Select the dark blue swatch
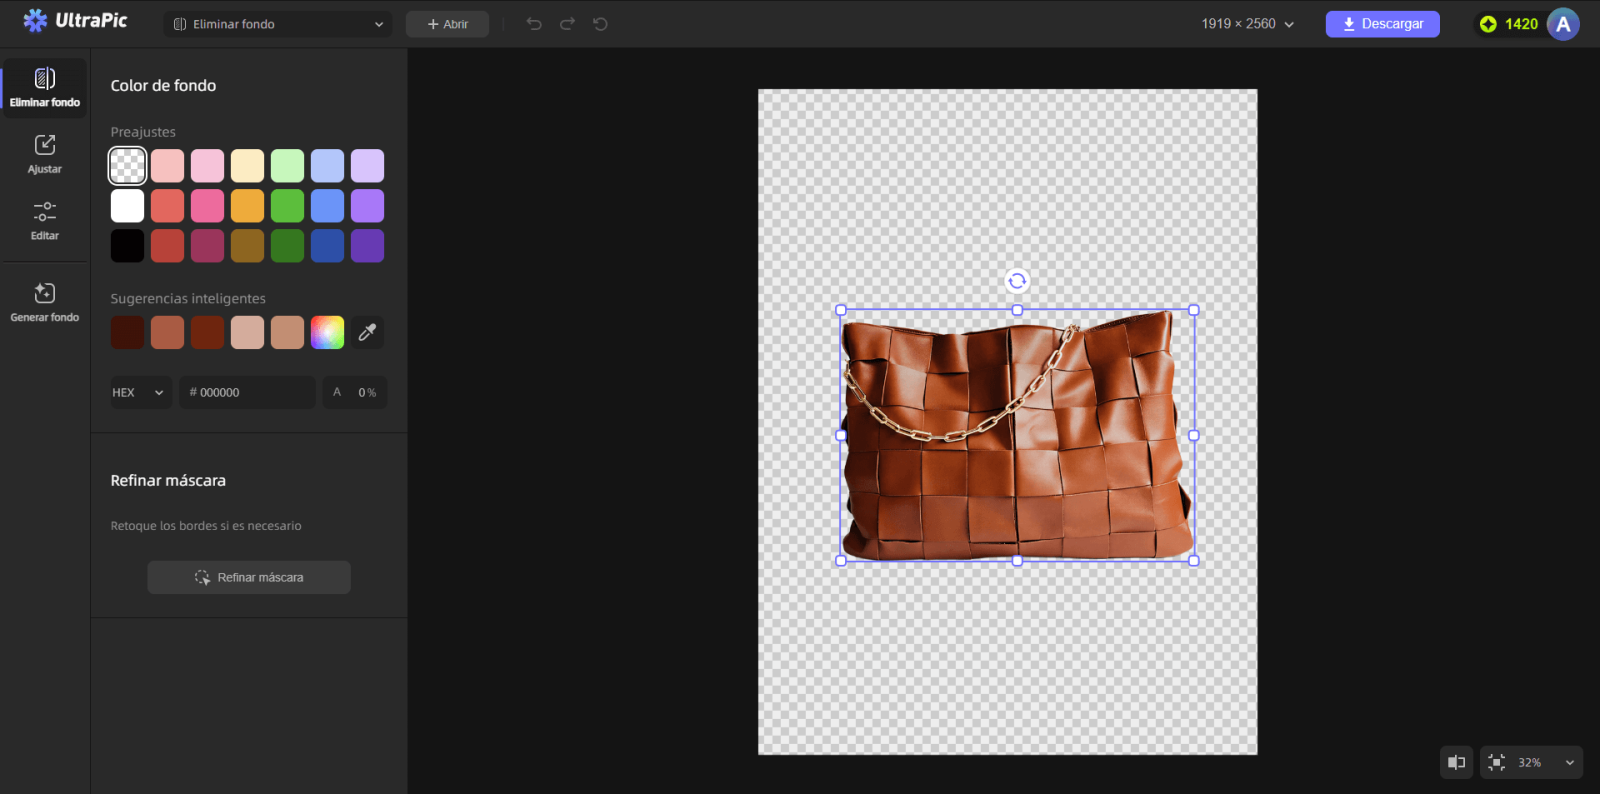The height and width of the screenshot is (794, 1600). [x=327, y=246]
